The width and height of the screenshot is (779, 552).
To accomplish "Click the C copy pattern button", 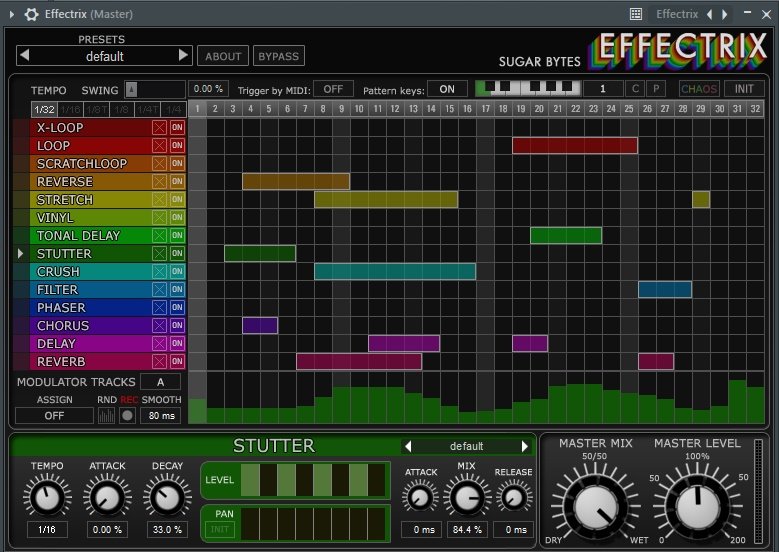I will tap(635, 89).
